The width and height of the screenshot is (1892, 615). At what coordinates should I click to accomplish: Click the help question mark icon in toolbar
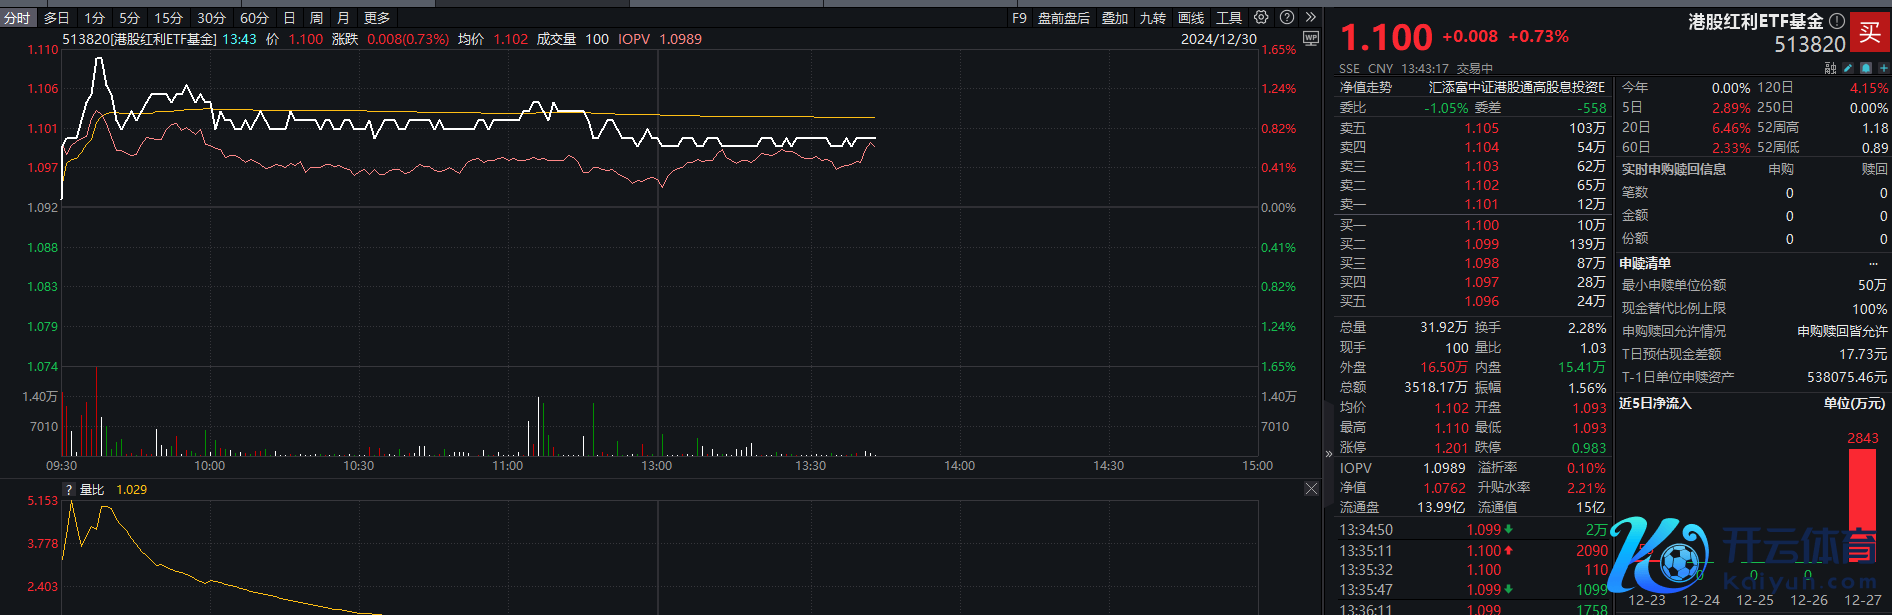(x=1287, y=17)
